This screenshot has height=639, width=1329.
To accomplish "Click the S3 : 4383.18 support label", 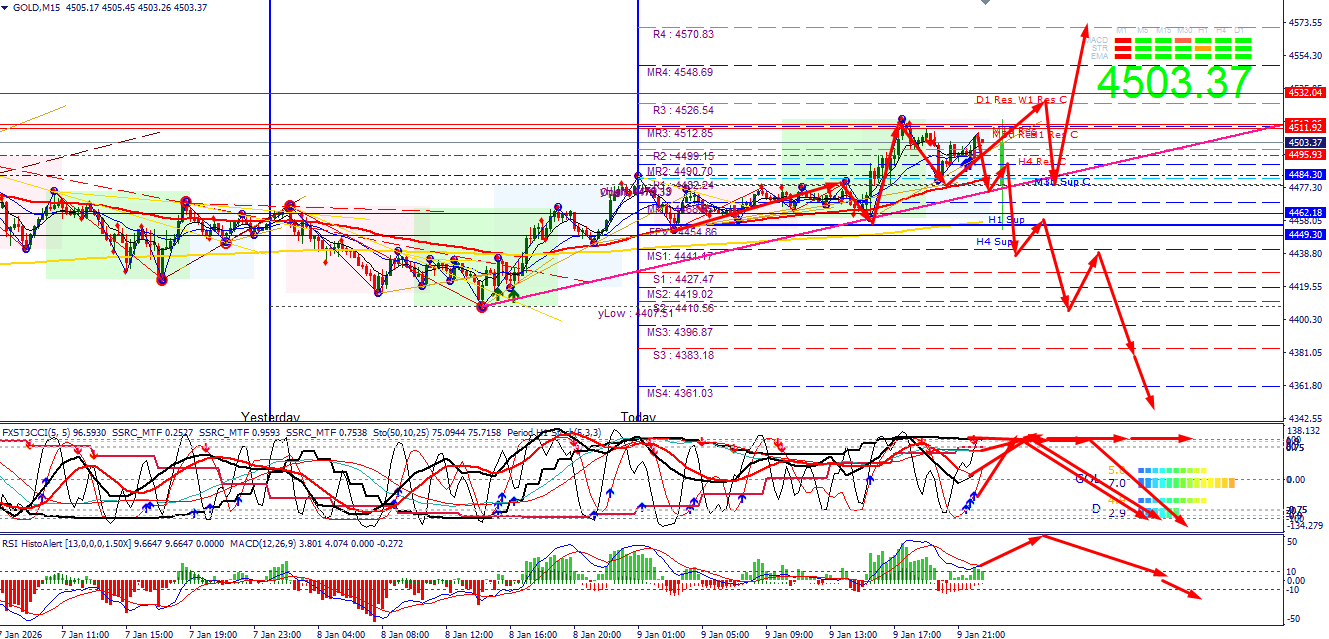I will (683, 355).
